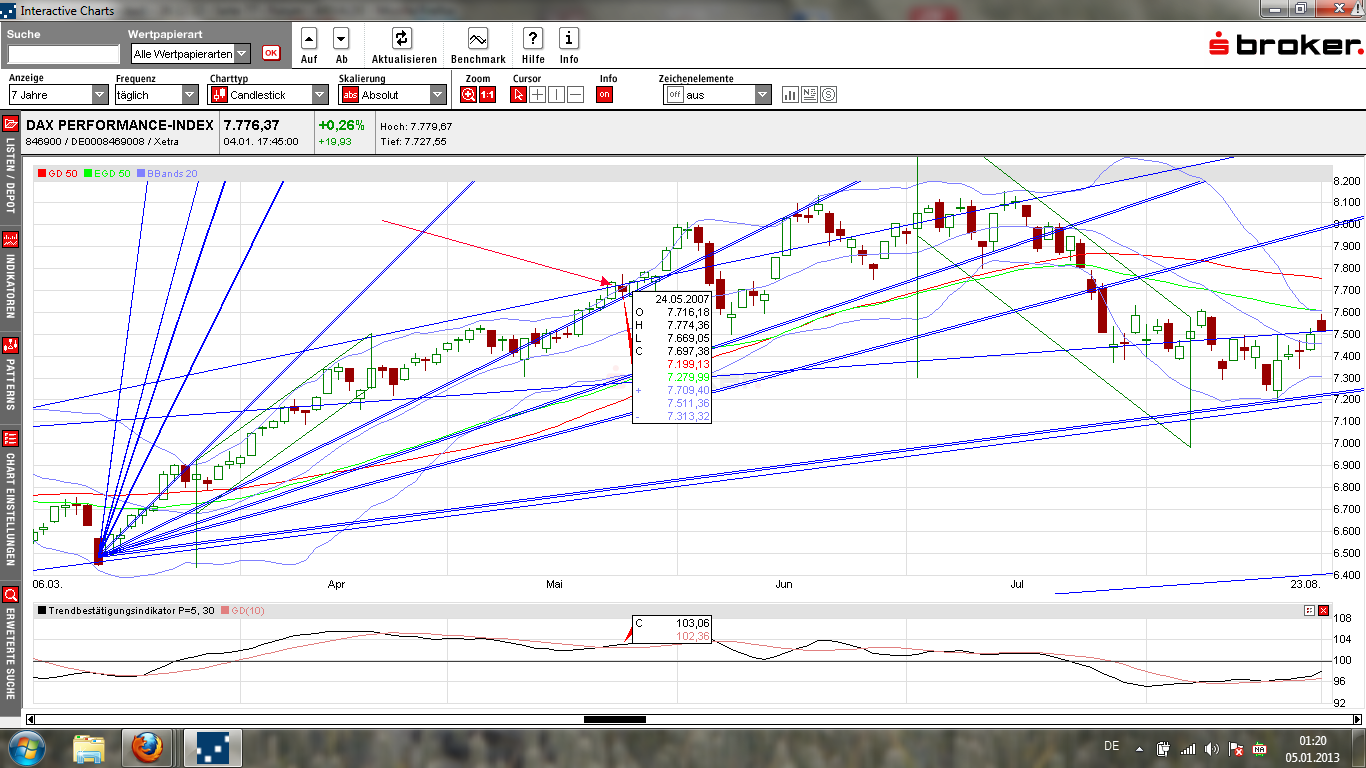The width and height of the screenshot is (1366, 768).
Task: Click the indicator panel resize icon
Action: coord(1309,610)
